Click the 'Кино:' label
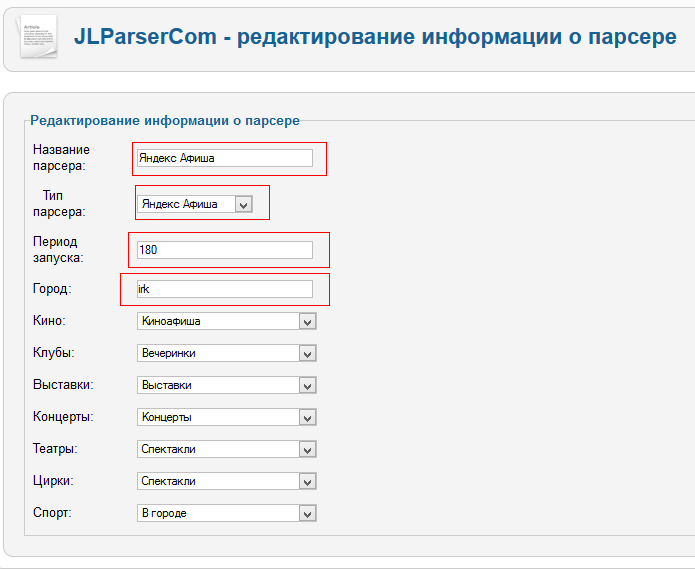Viewport: 695px width, 569px height. pos(49,320)
